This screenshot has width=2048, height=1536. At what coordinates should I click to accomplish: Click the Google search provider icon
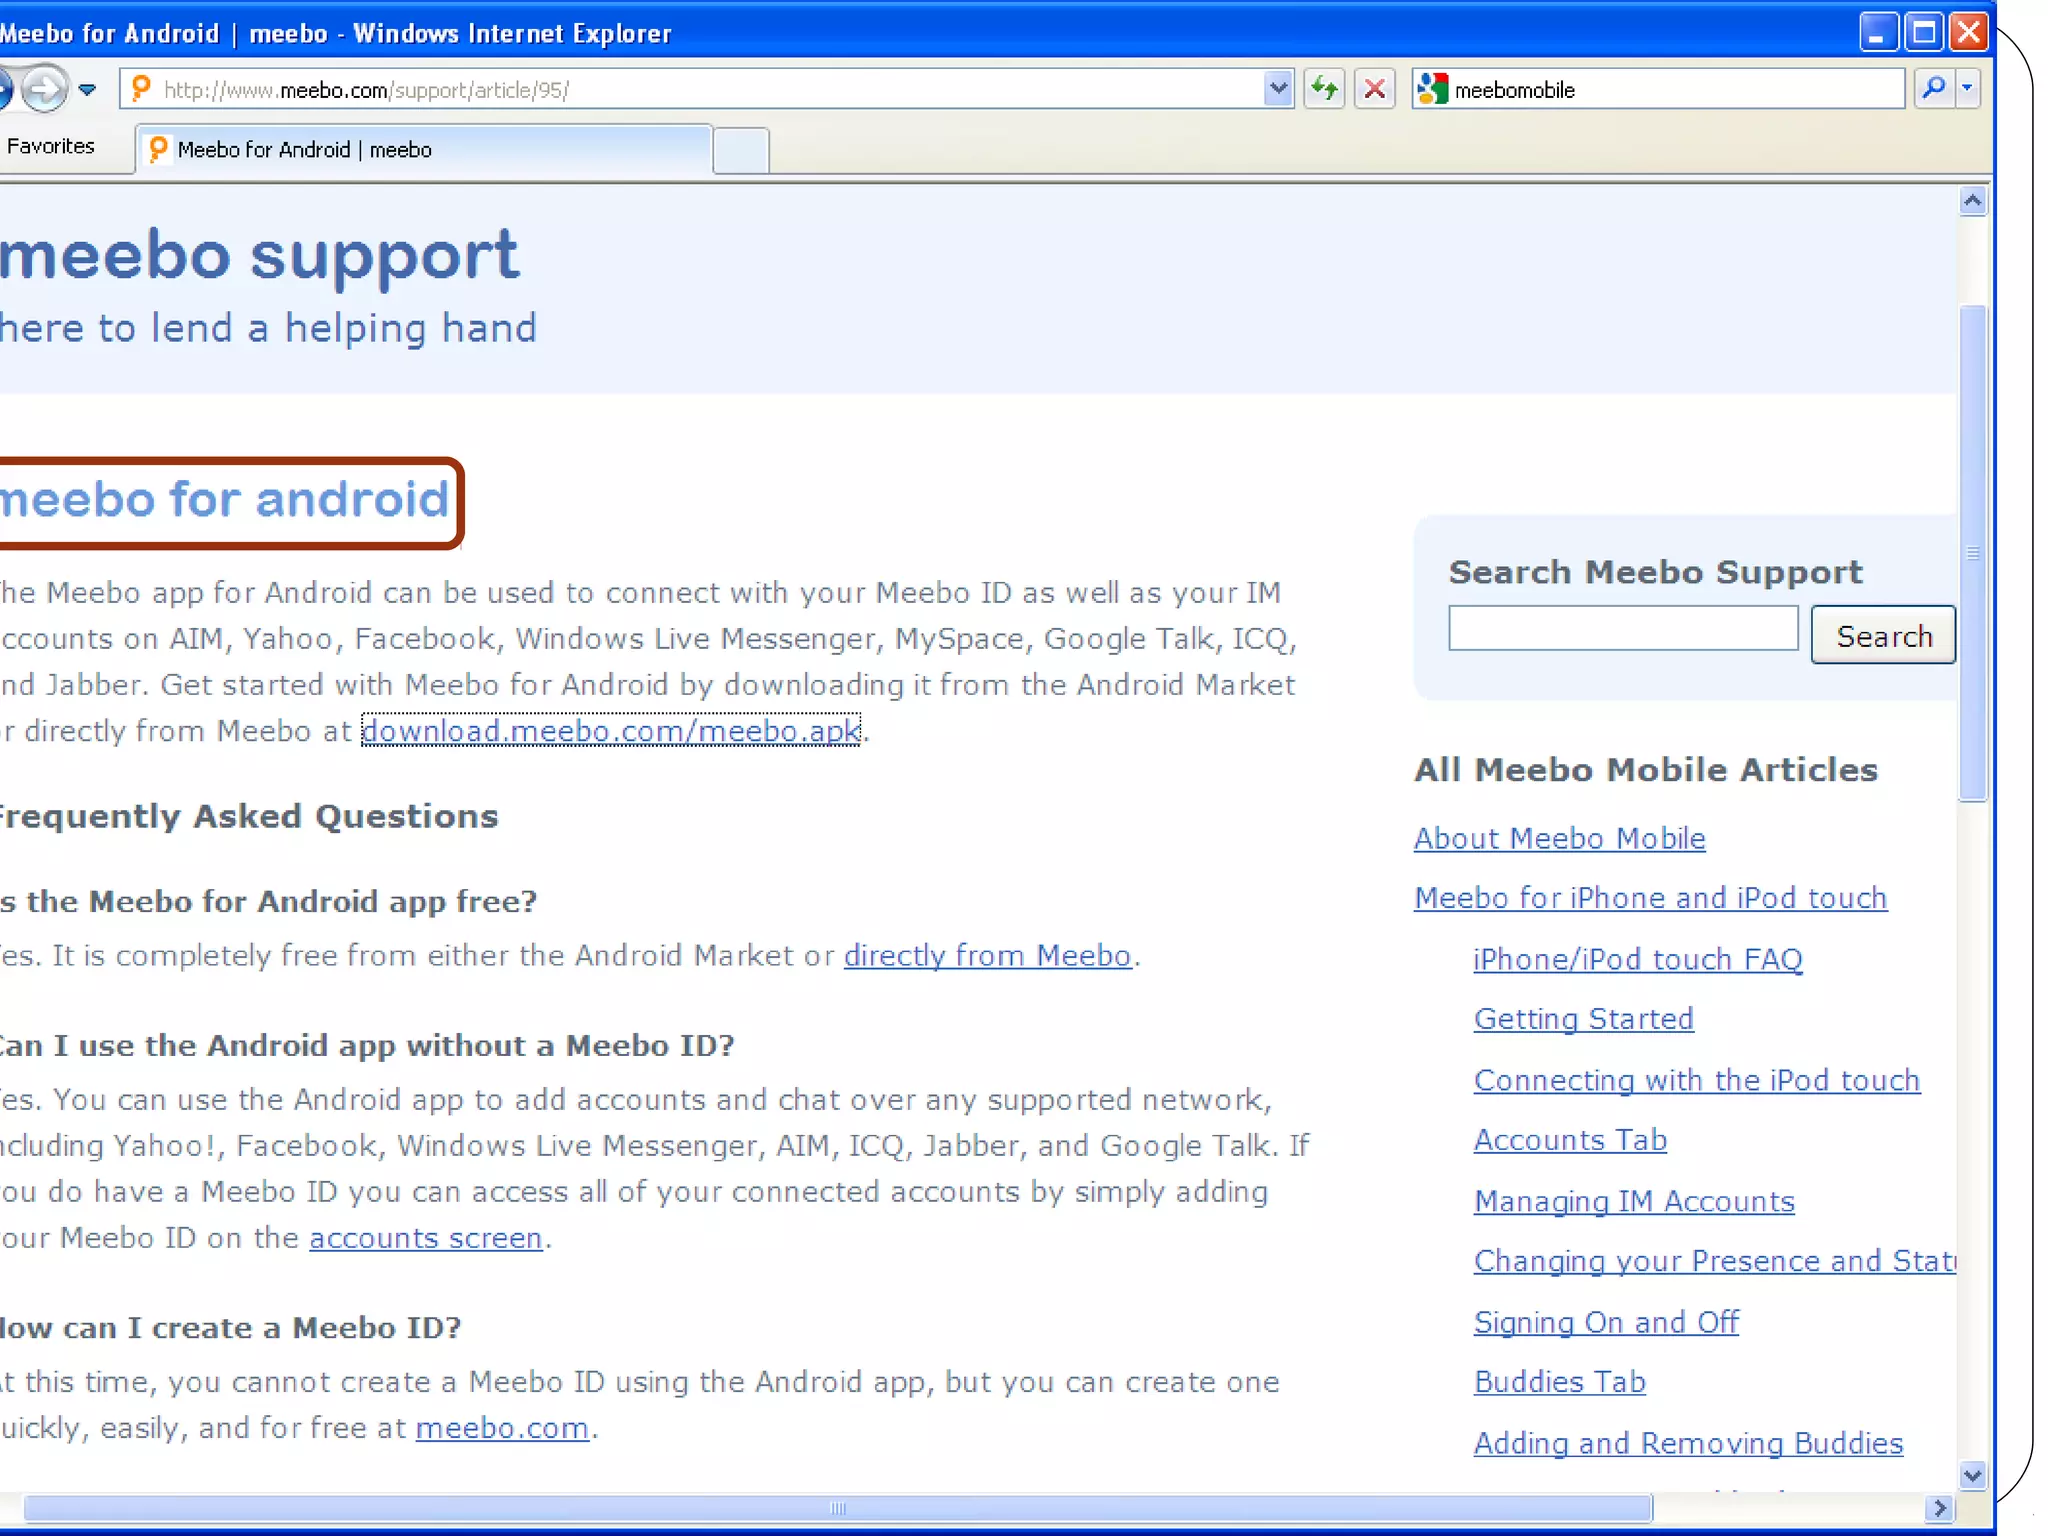(x=1432, y=89)
